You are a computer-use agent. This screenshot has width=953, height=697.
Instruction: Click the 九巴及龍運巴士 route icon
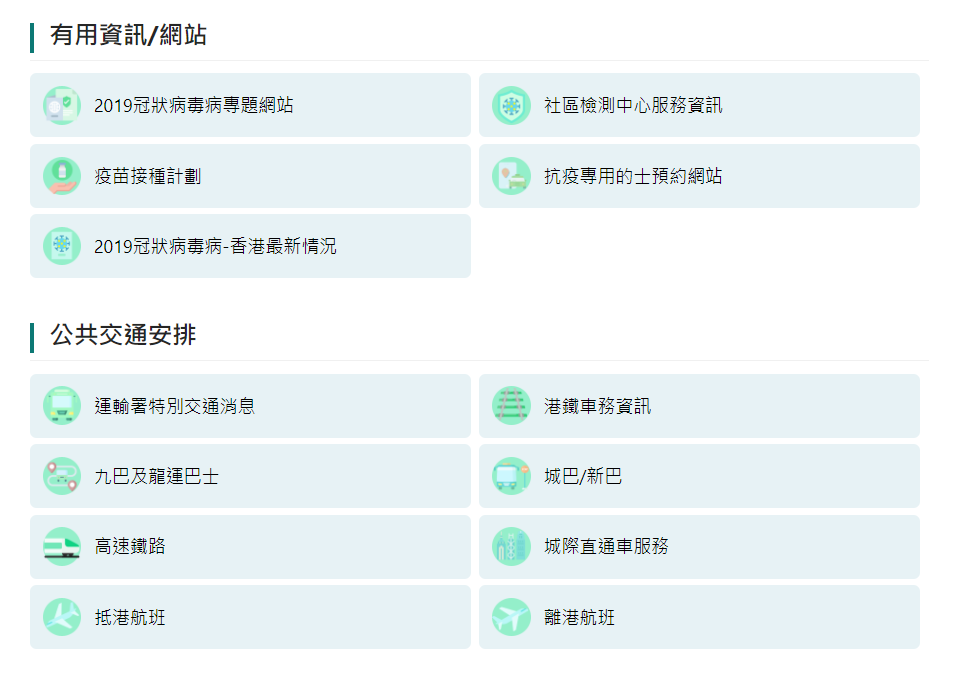pyautogui.click(x=62, y=476)
